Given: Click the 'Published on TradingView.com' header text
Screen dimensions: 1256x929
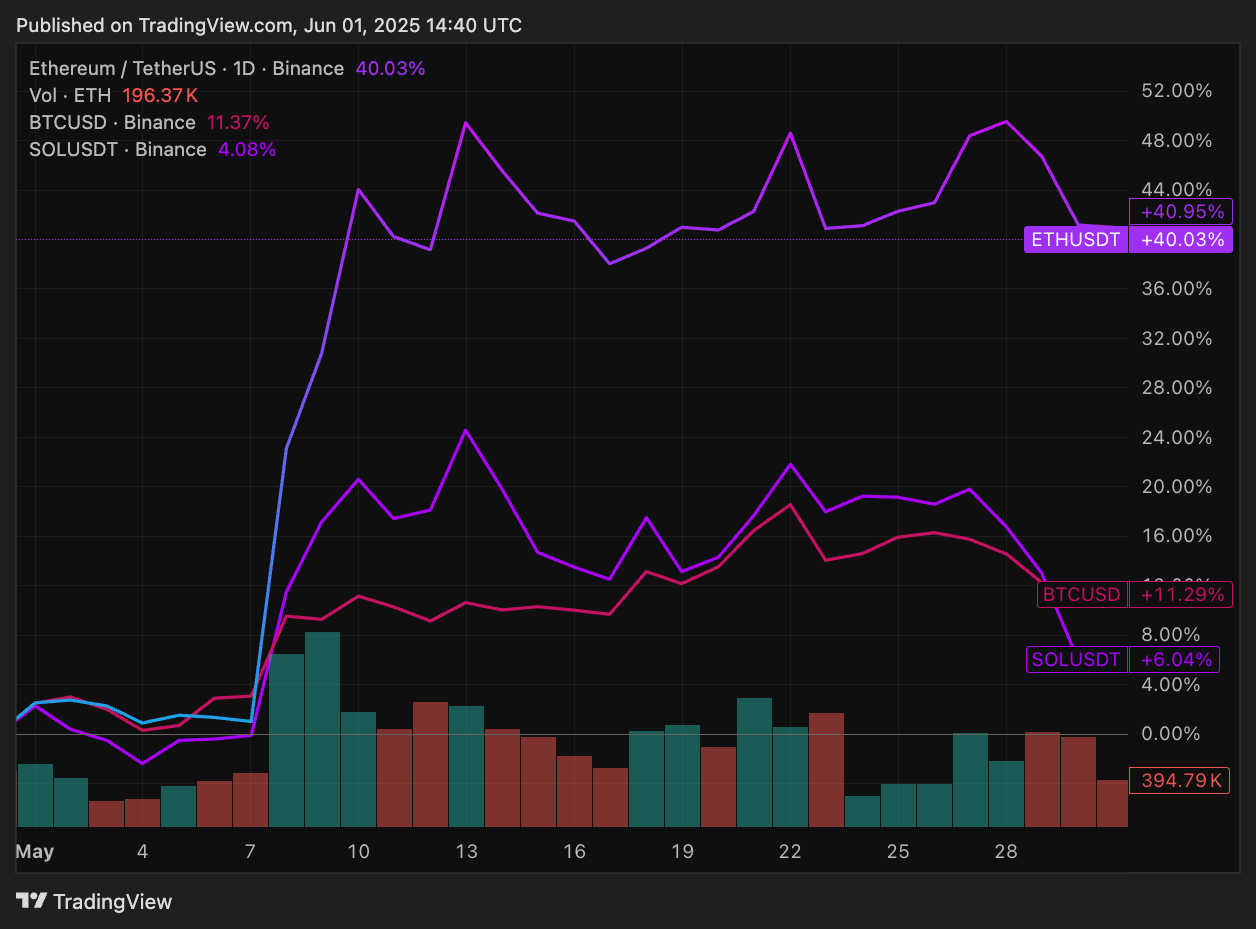Looking at the screenshot, I should [x=269, y=25].
